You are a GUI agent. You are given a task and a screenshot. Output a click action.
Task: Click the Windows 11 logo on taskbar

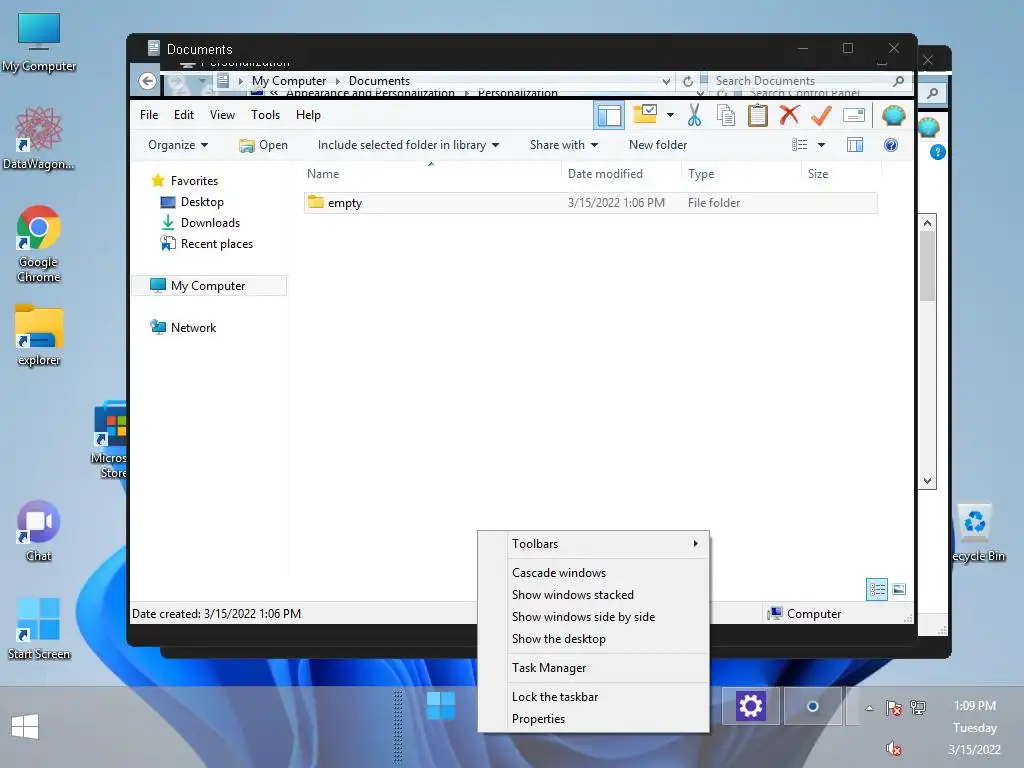coord(441,706)
